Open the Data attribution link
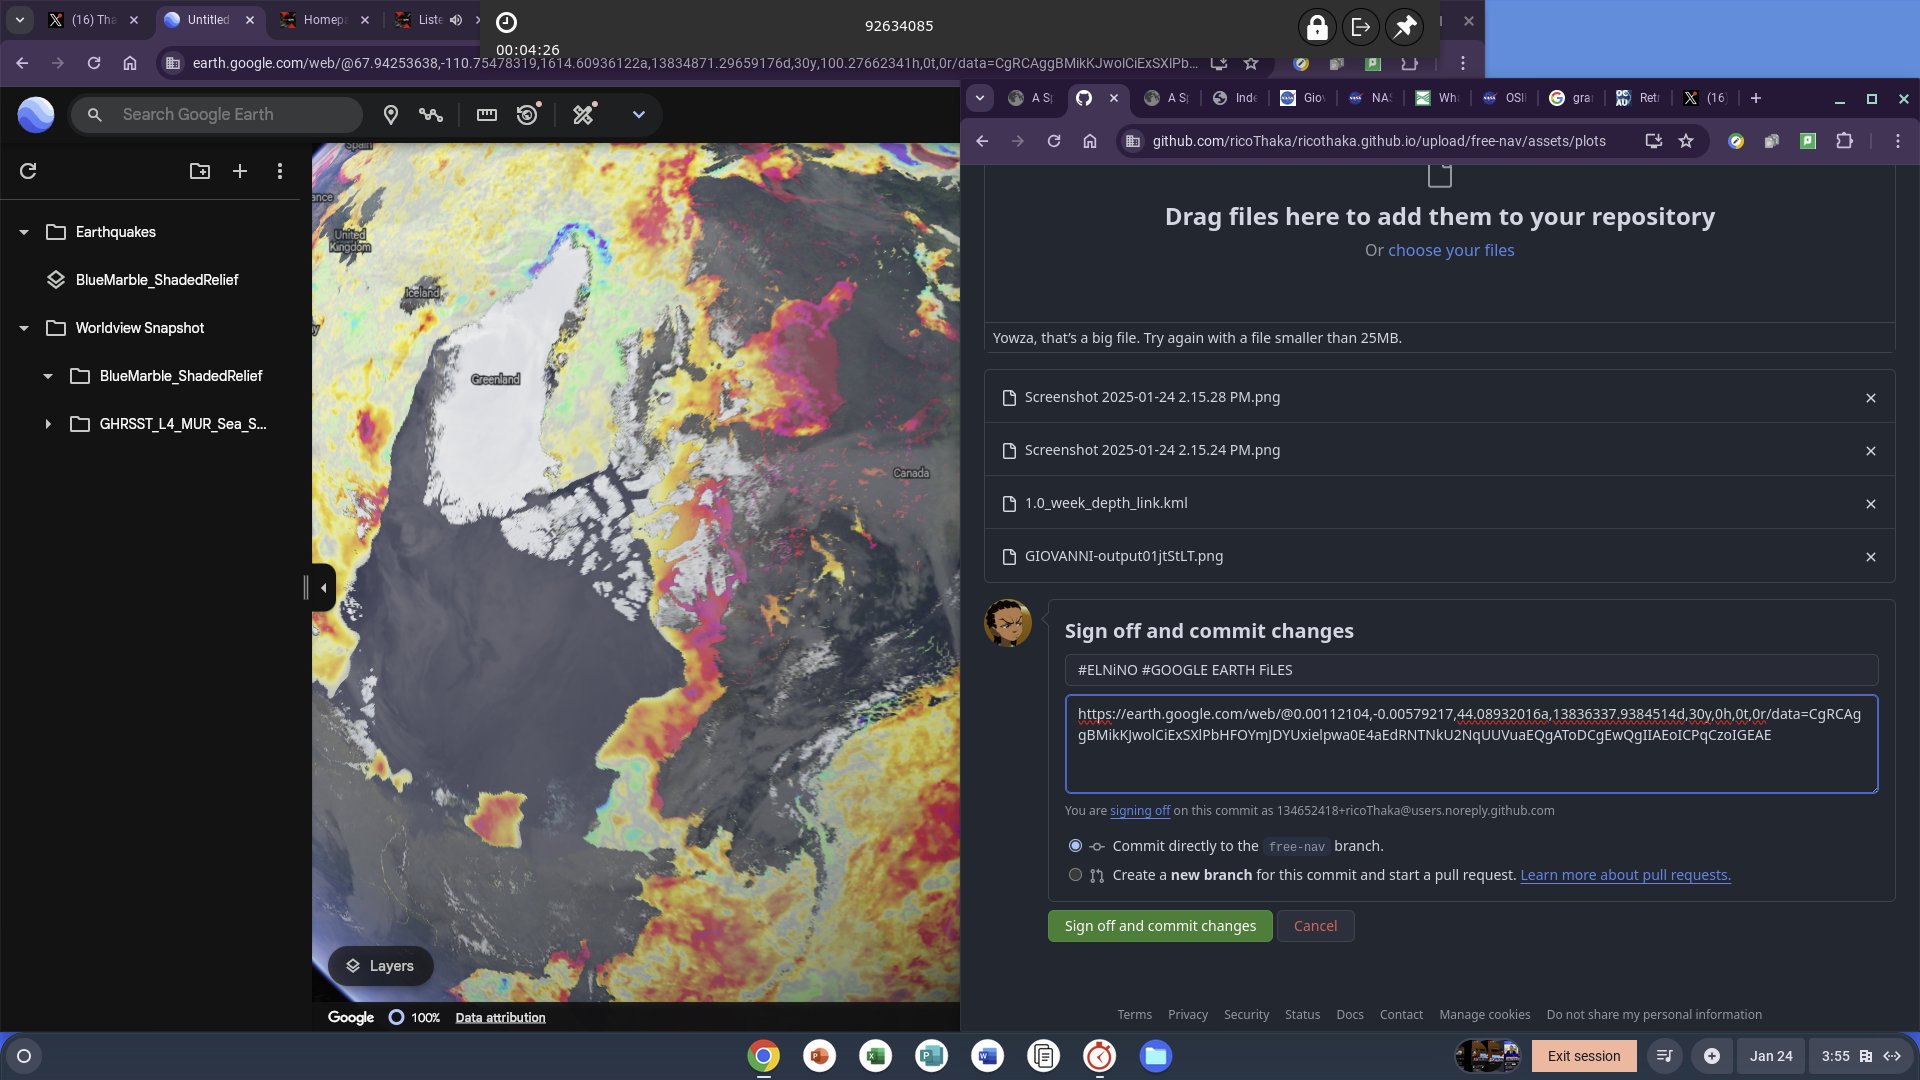The height and width of the screenshot is (1080, 1920). pos(500,1018)
